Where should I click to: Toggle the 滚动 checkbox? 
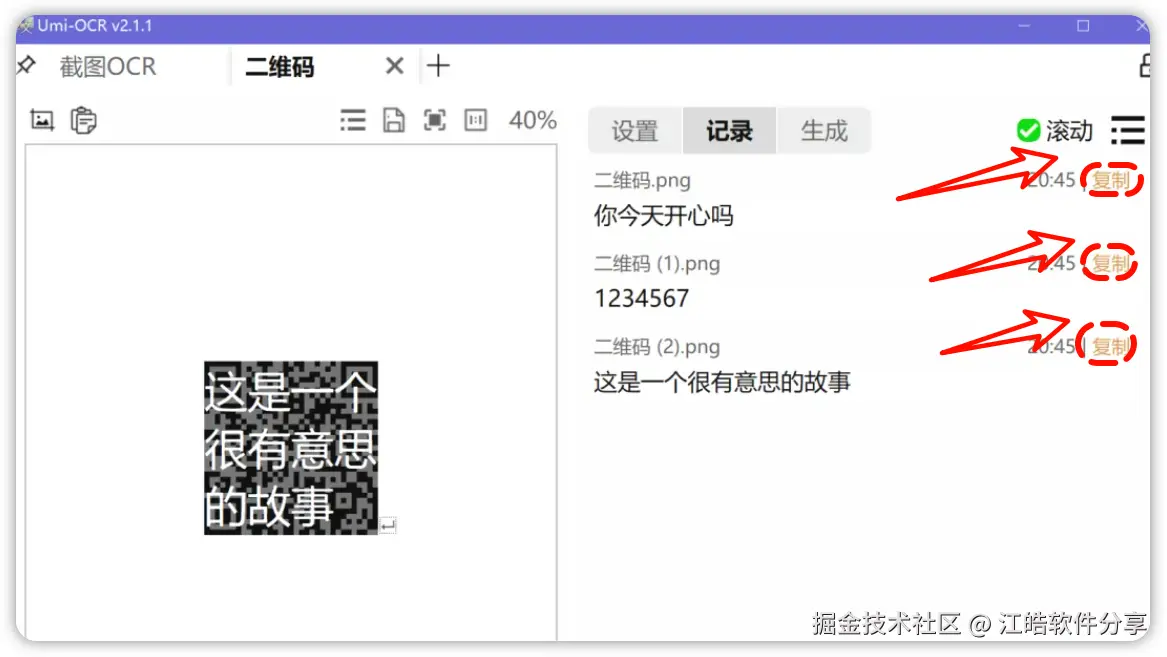(1029, 131)
